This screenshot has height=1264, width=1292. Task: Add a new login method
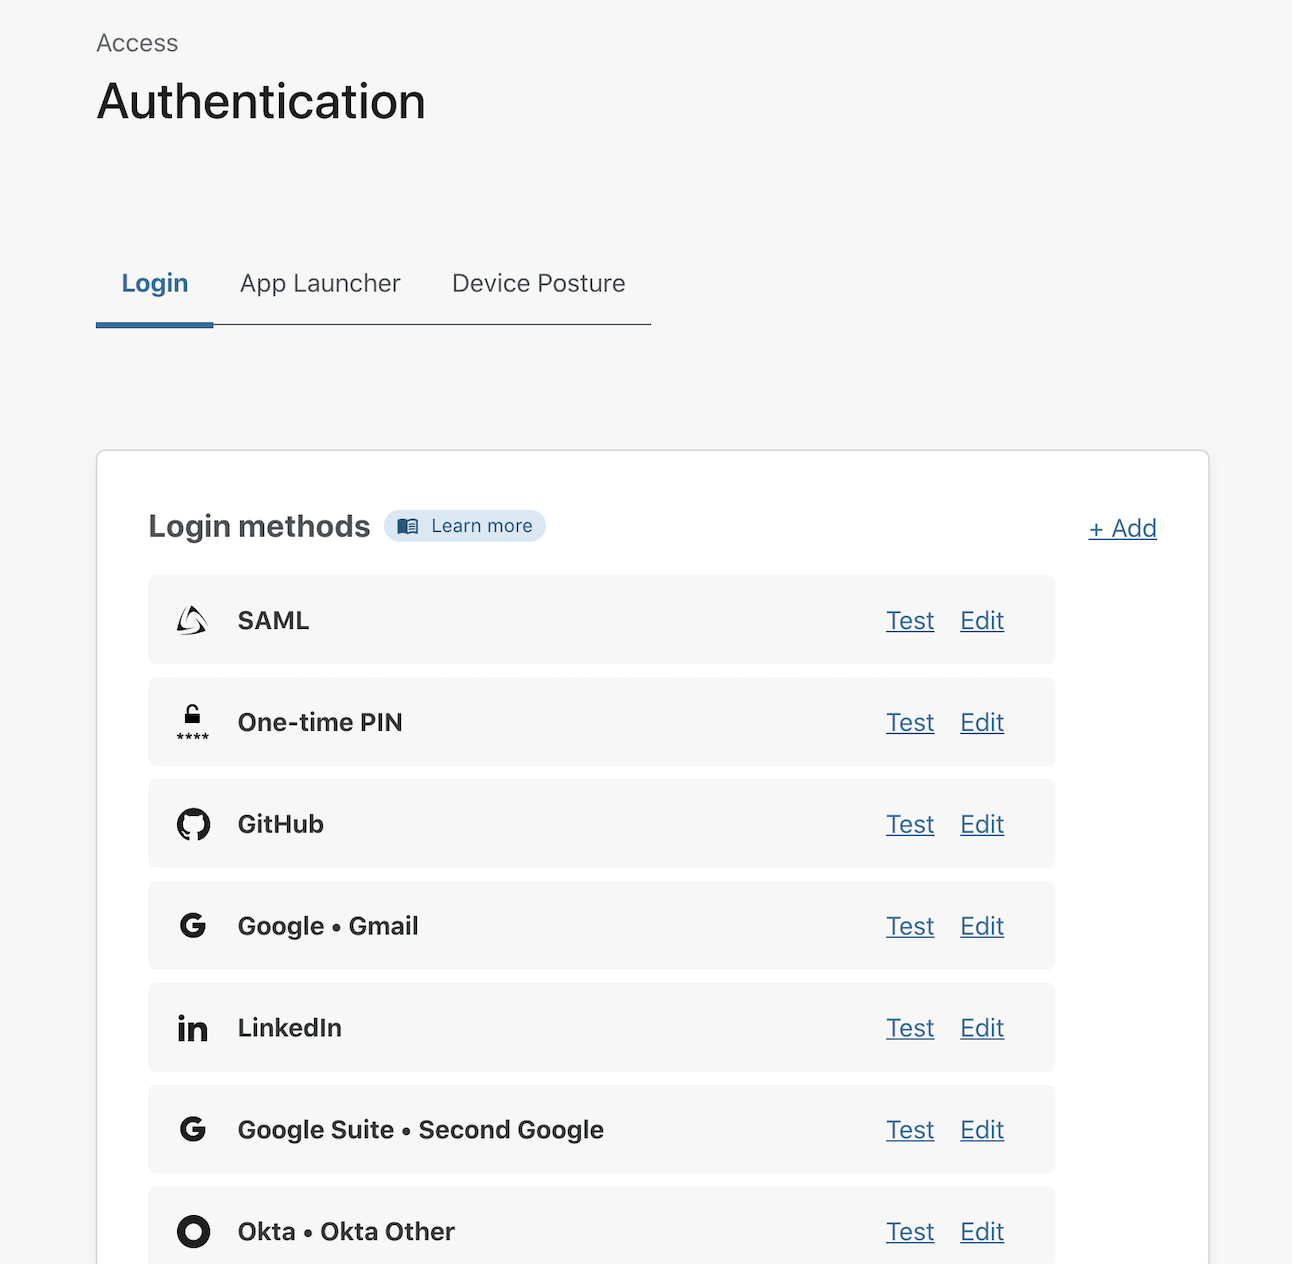1122,528
